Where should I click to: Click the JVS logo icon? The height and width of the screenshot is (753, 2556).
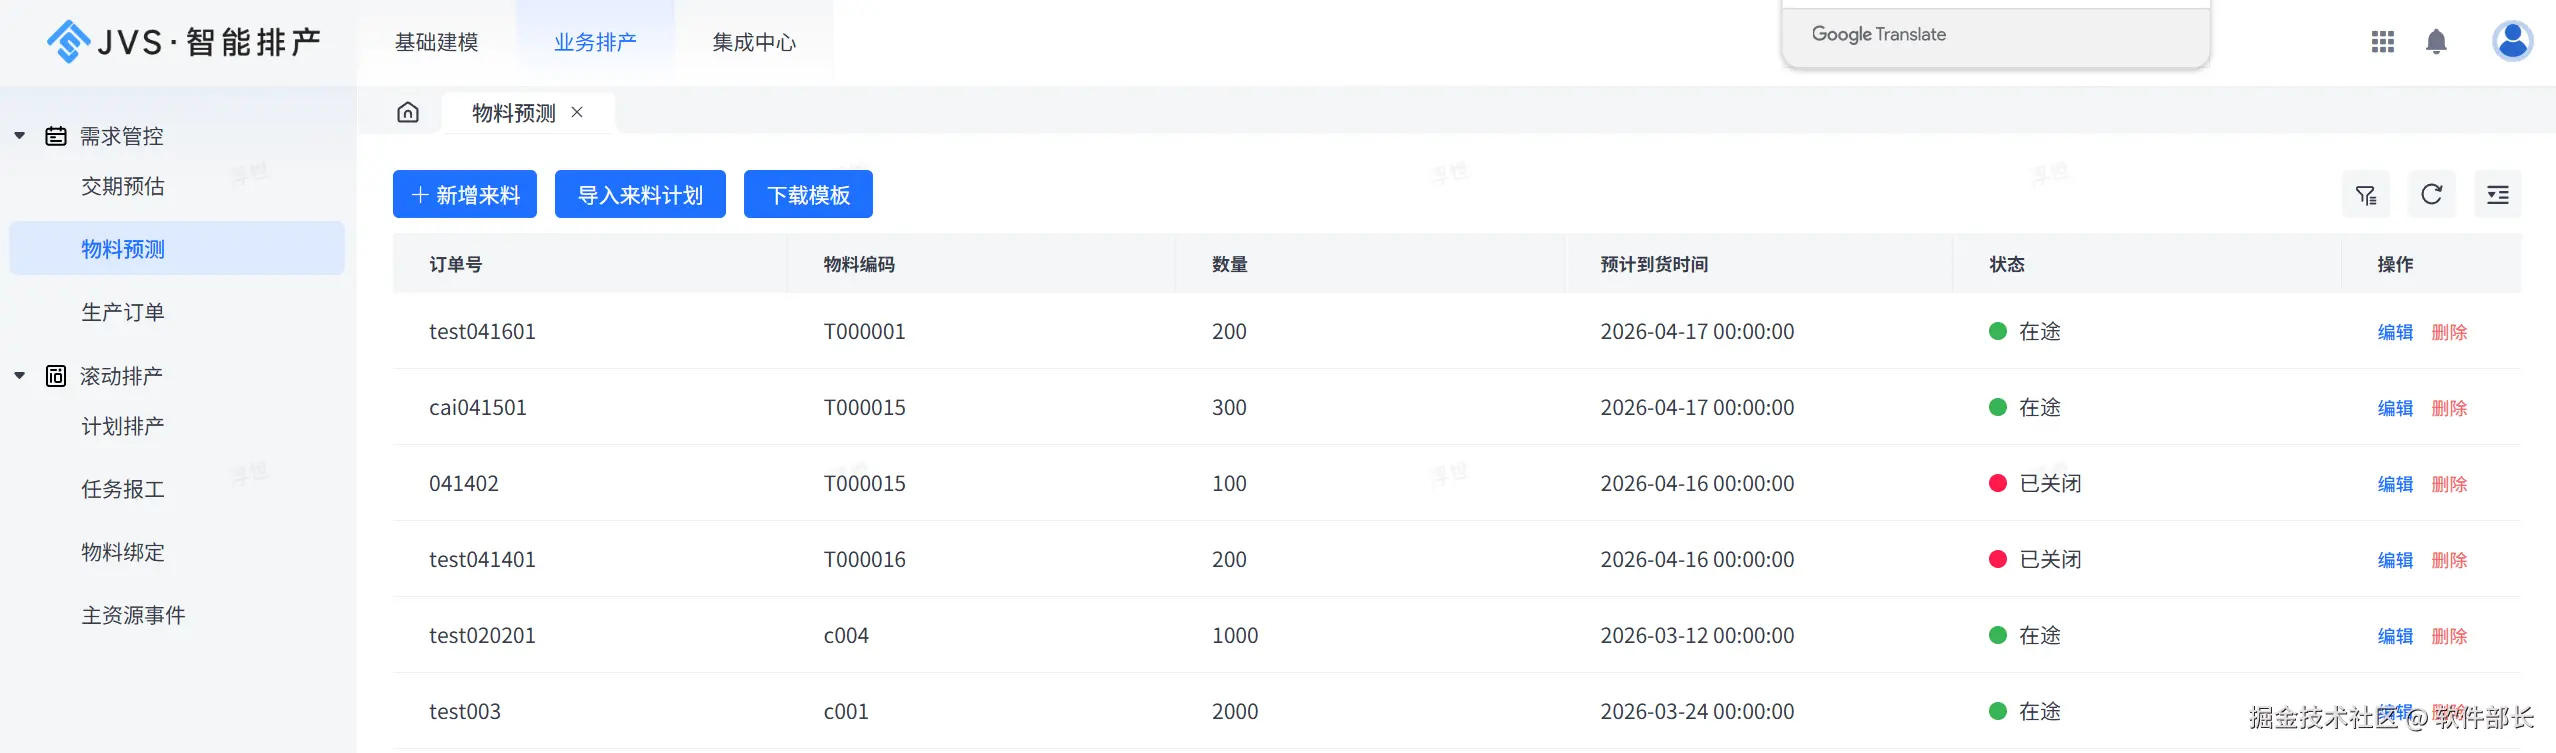tap(68, 42)
